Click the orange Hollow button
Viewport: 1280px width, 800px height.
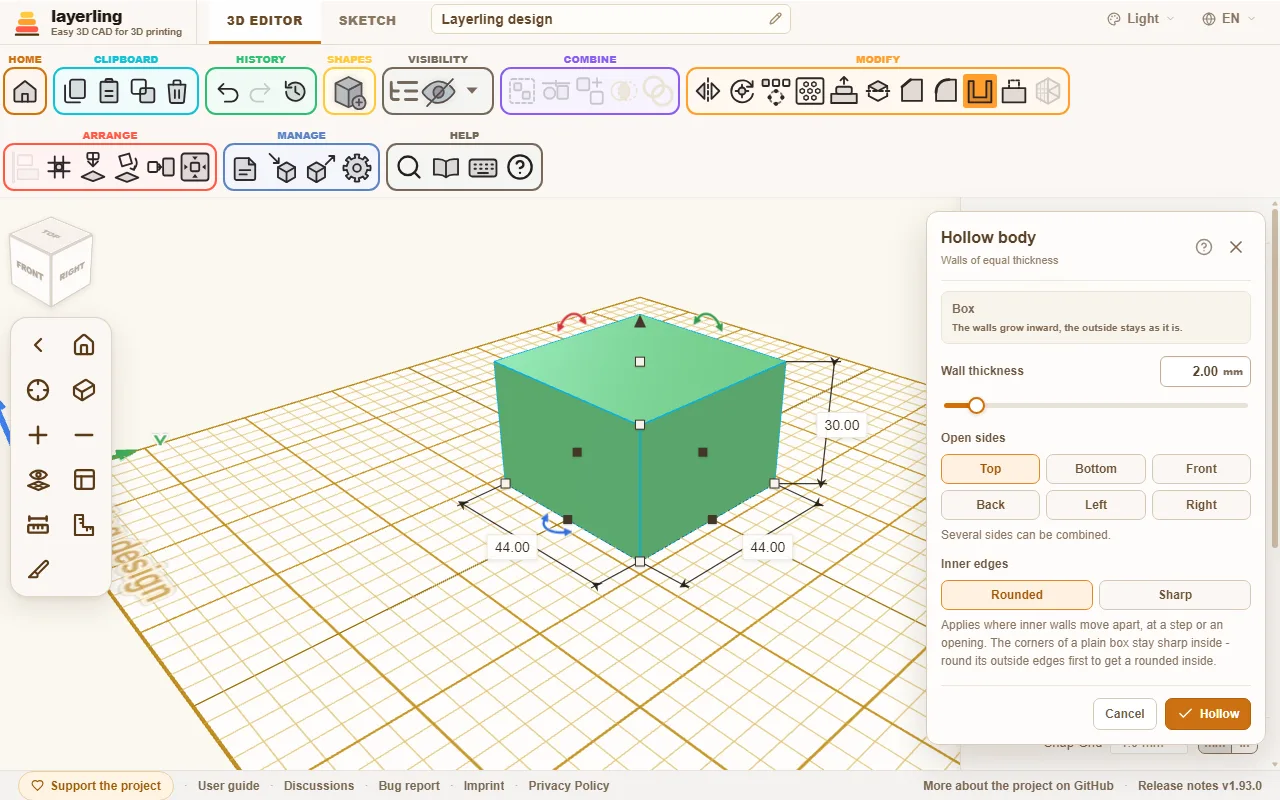point(1208,714)
